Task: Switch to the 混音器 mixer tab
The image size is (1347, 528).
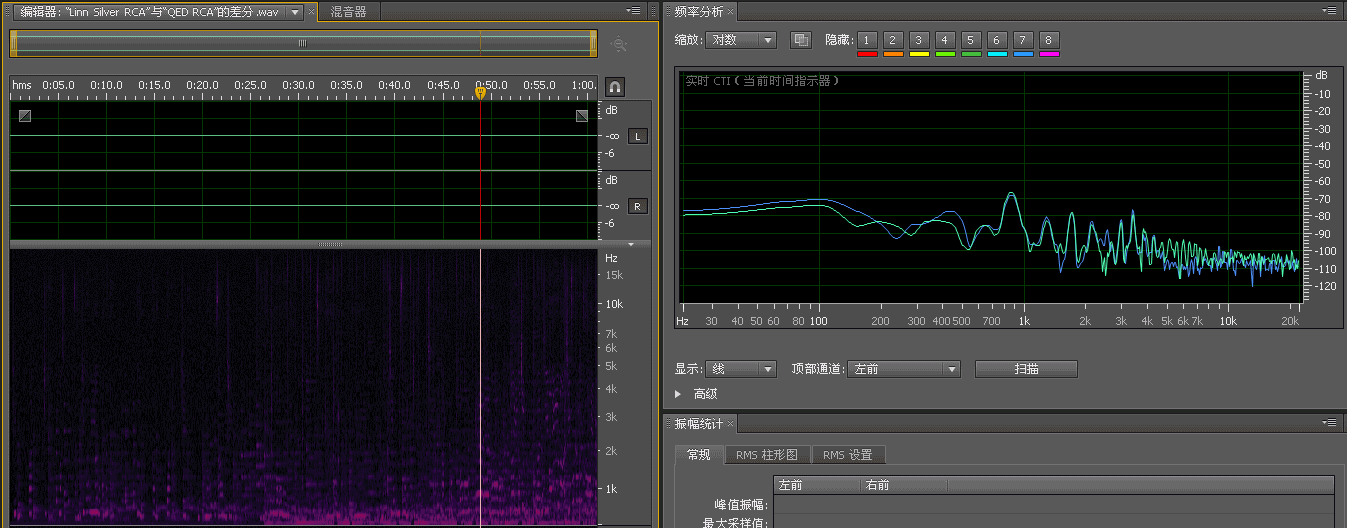Action: [x=348, y=12]
